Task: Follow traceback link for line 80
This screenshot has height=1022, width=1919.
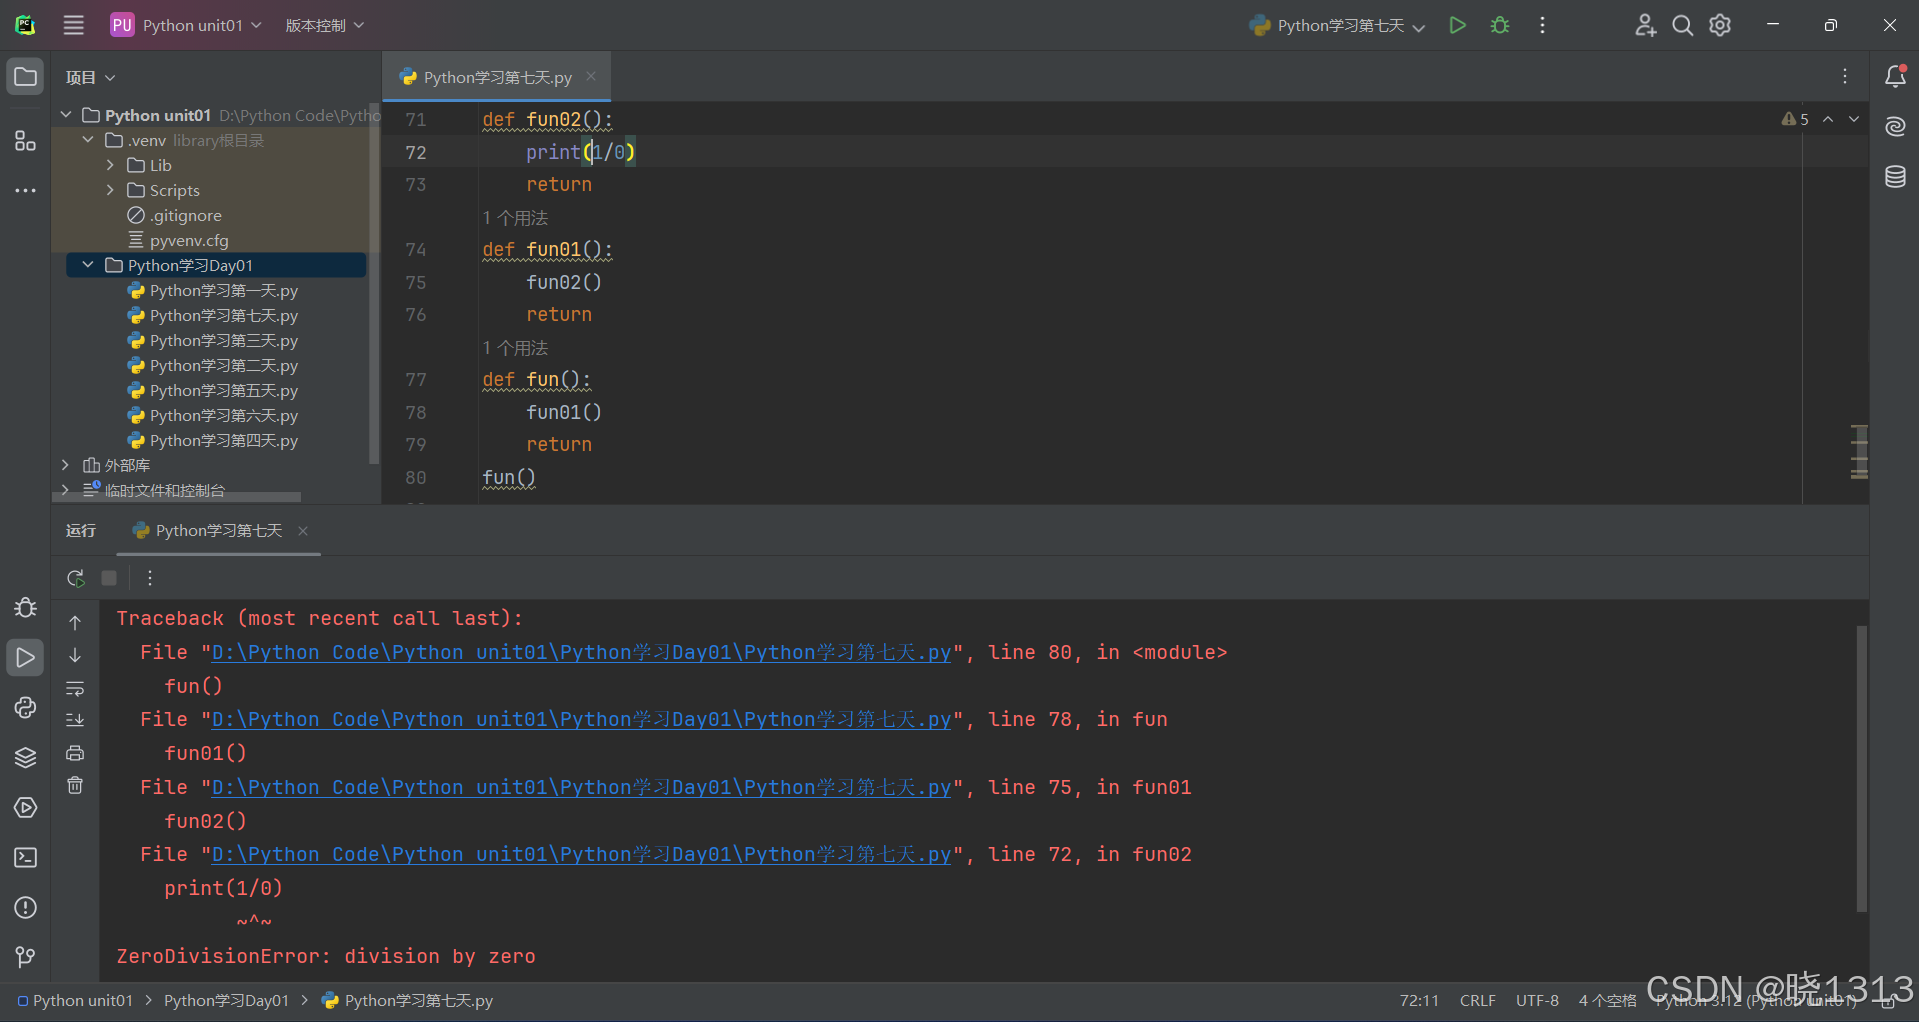Action: pos(581,652)
